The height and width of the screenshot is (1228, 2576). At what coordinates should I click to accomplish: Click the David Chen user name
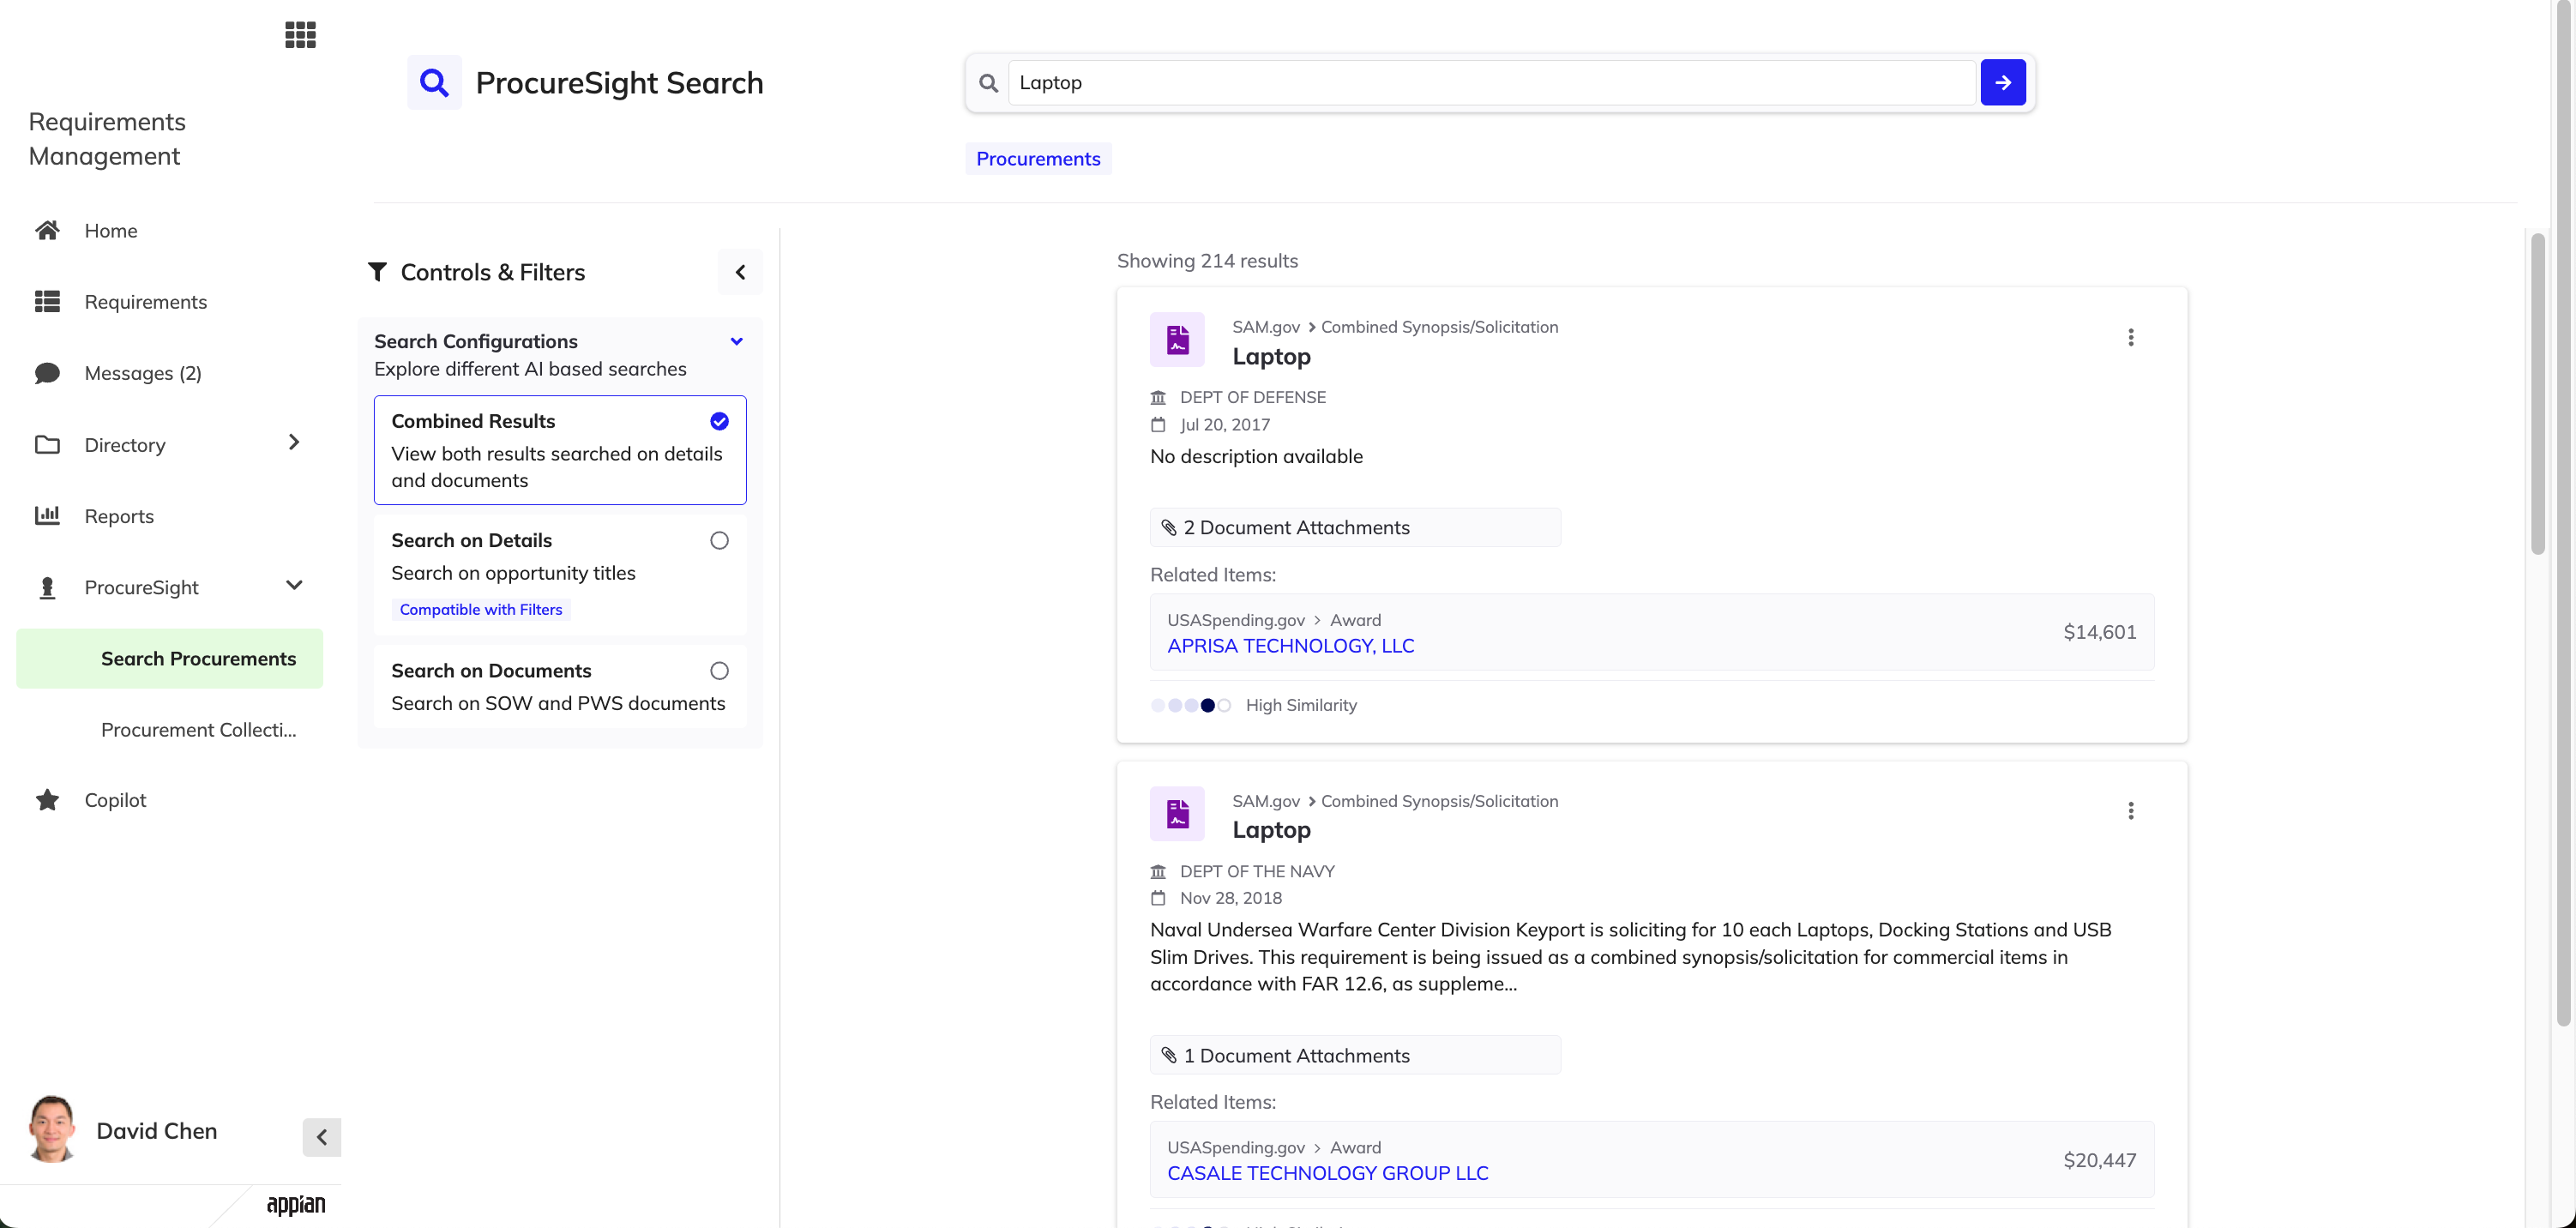157,1131
